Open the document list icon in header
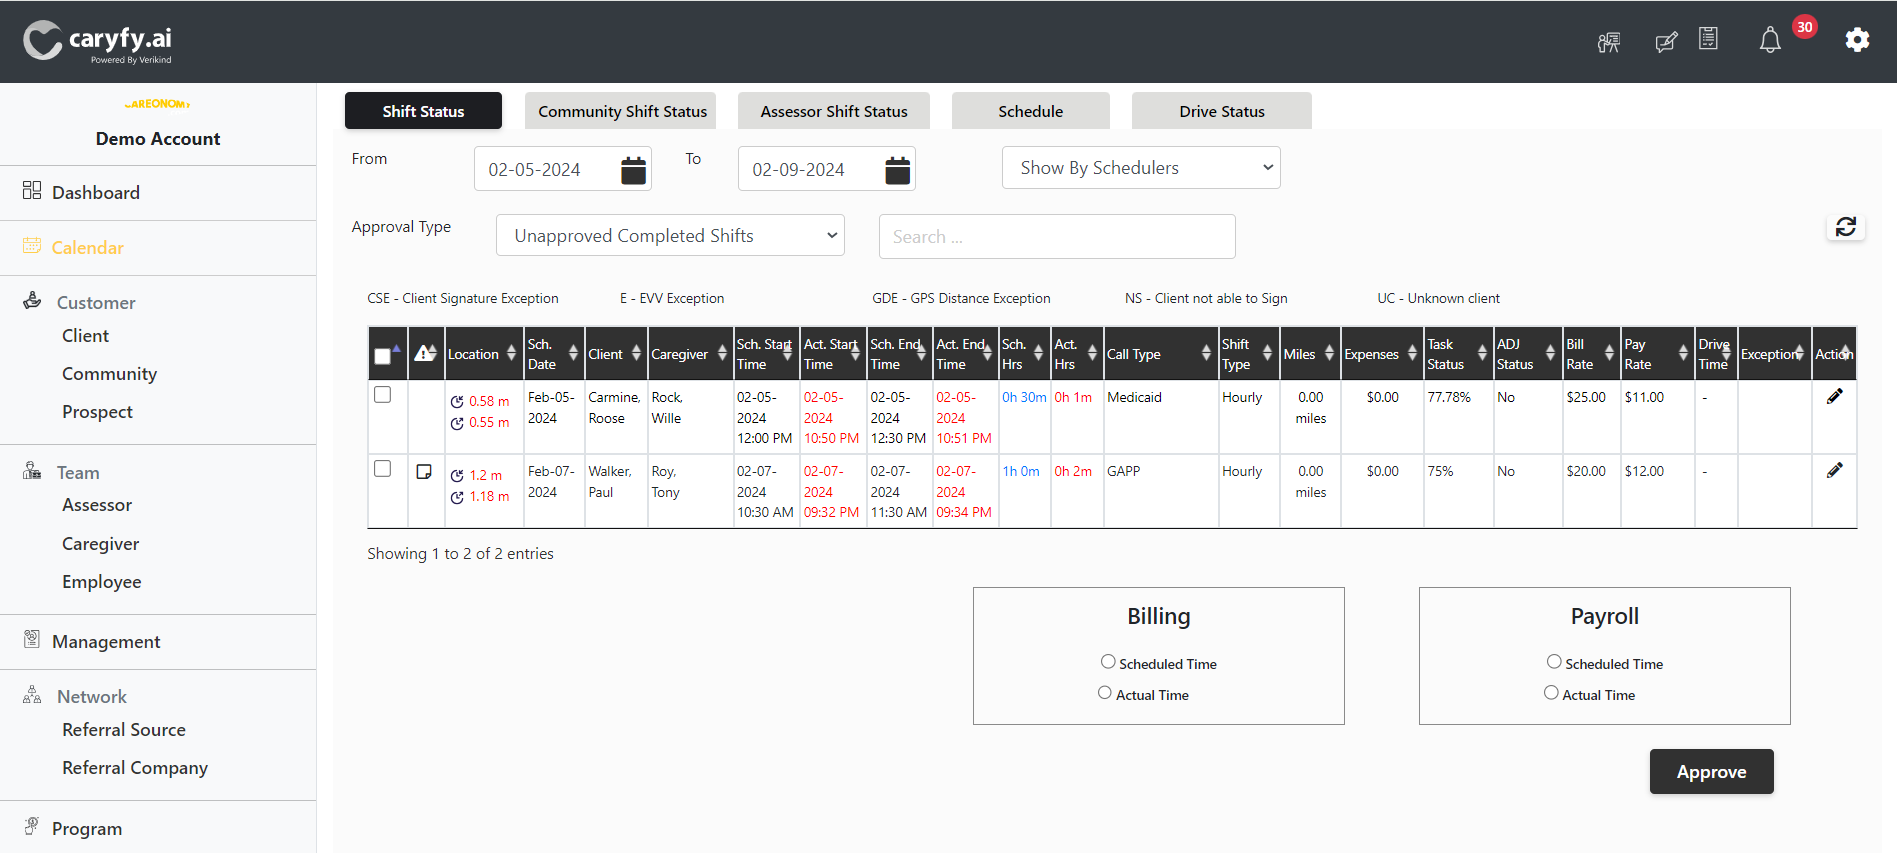1897x853 pixels. (x=1708, y=39)
